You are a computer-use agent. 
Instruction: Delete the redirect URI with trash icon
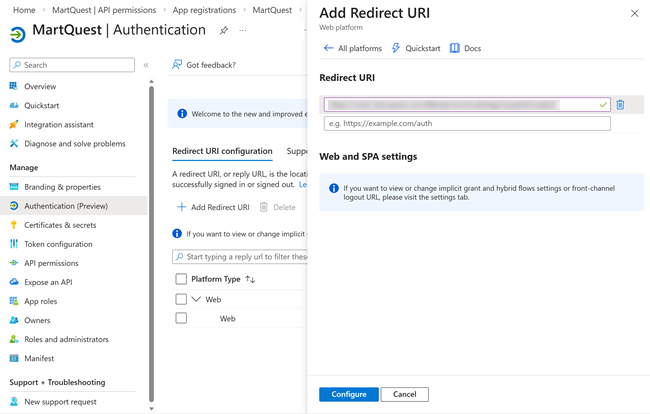pyautogui.click(x=620, y=105)
